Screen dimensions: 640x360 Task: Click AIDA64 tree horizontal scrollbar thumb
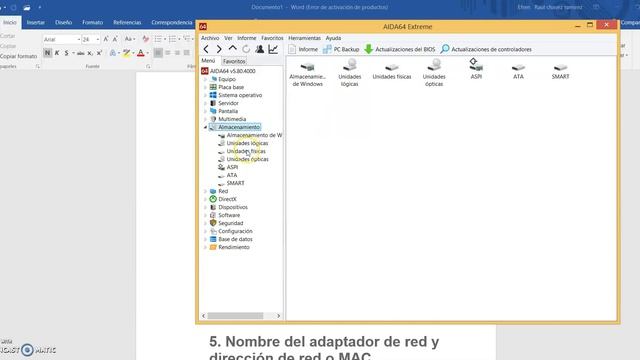[235, 316]
